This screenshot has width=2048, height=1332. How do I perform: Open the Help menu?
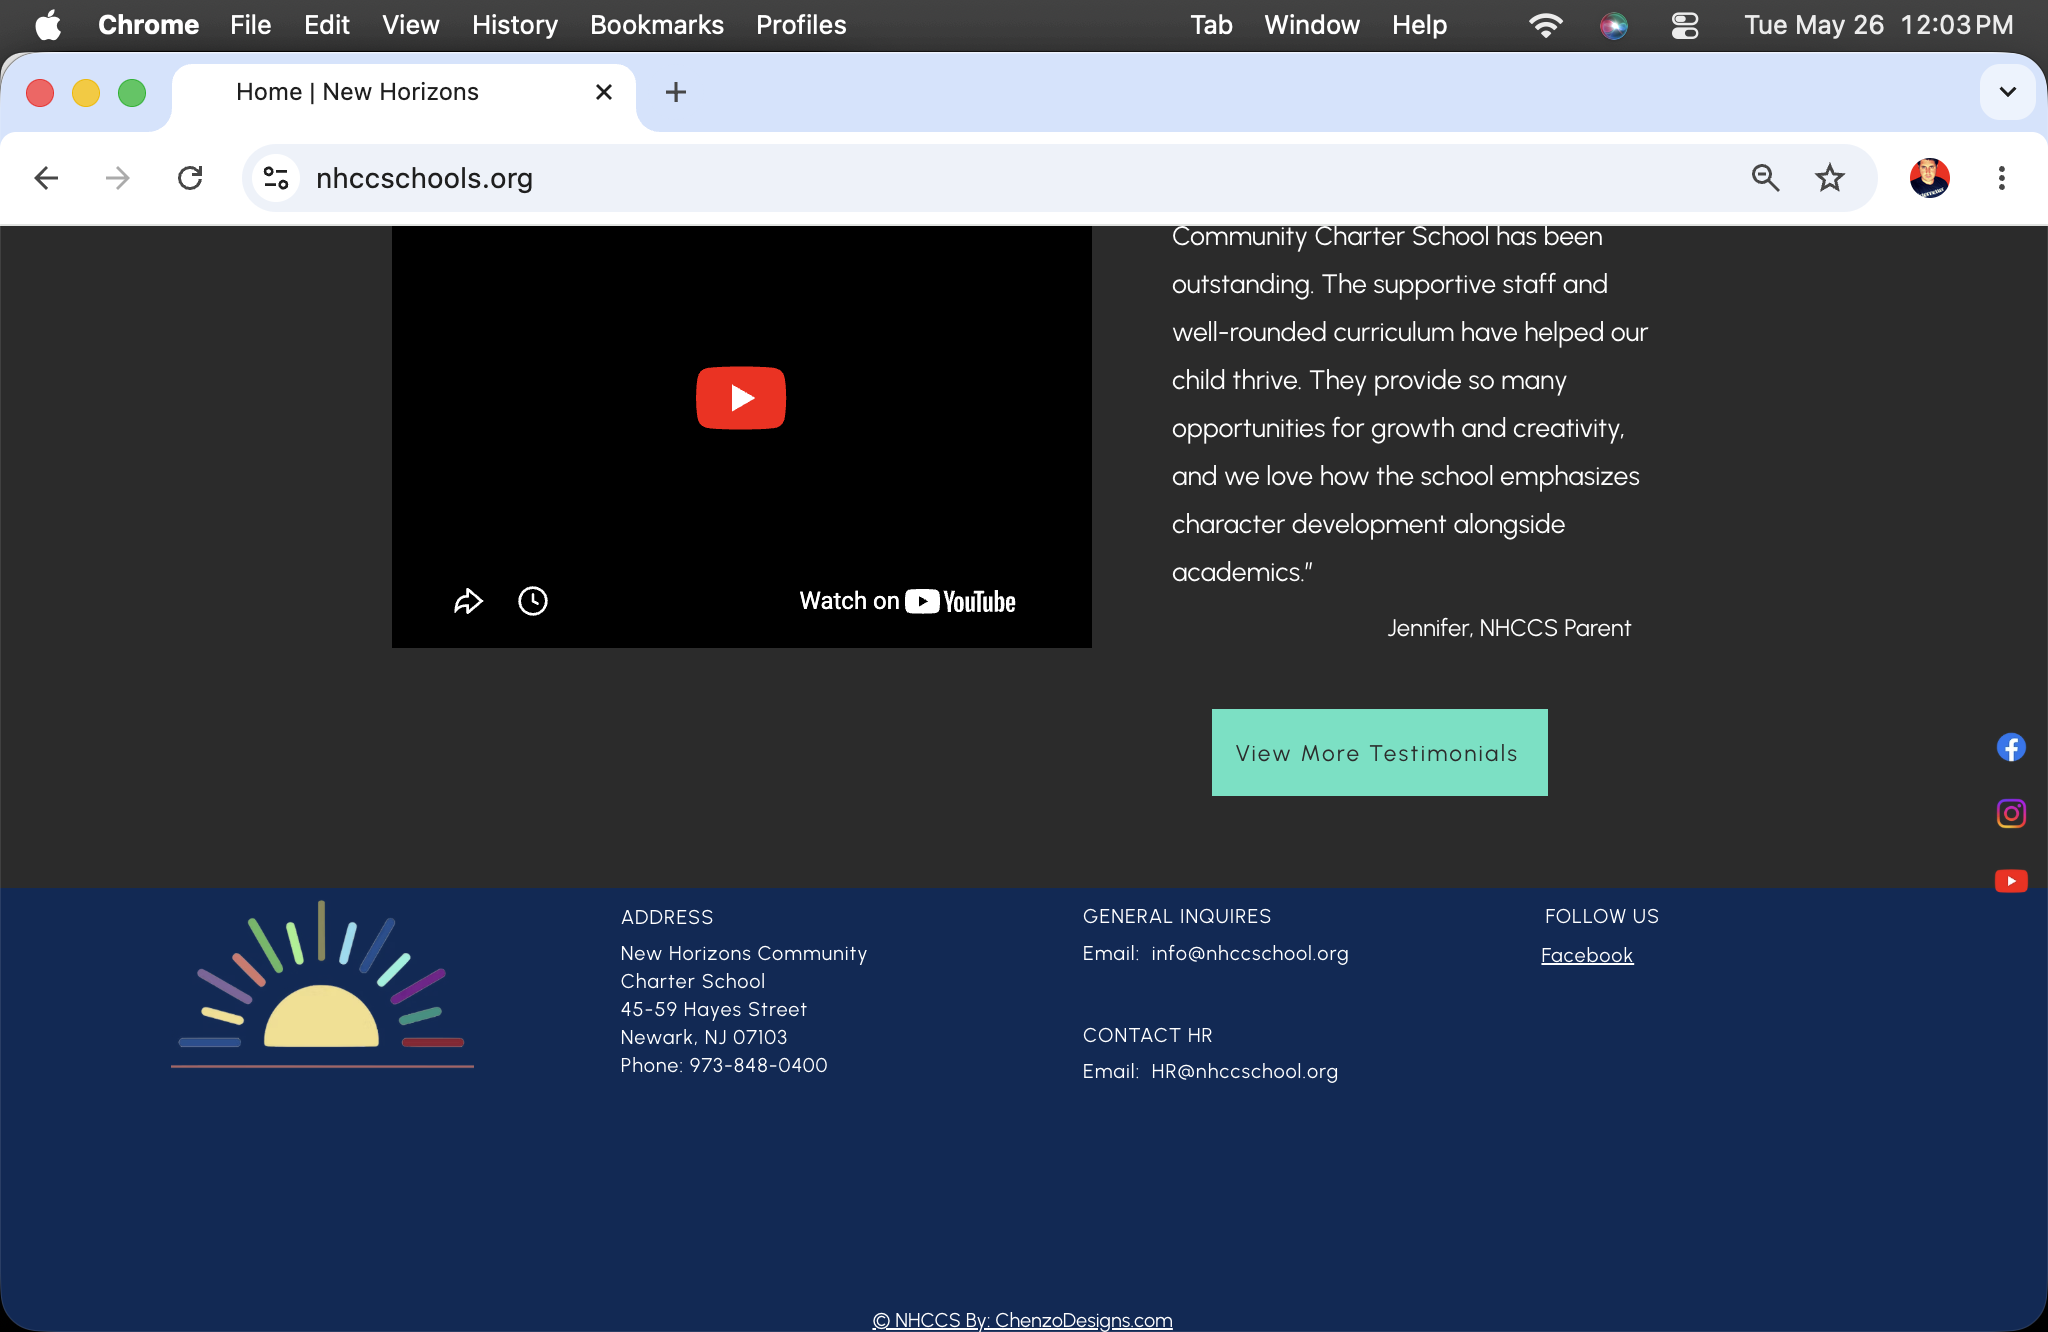[1420, 25]
